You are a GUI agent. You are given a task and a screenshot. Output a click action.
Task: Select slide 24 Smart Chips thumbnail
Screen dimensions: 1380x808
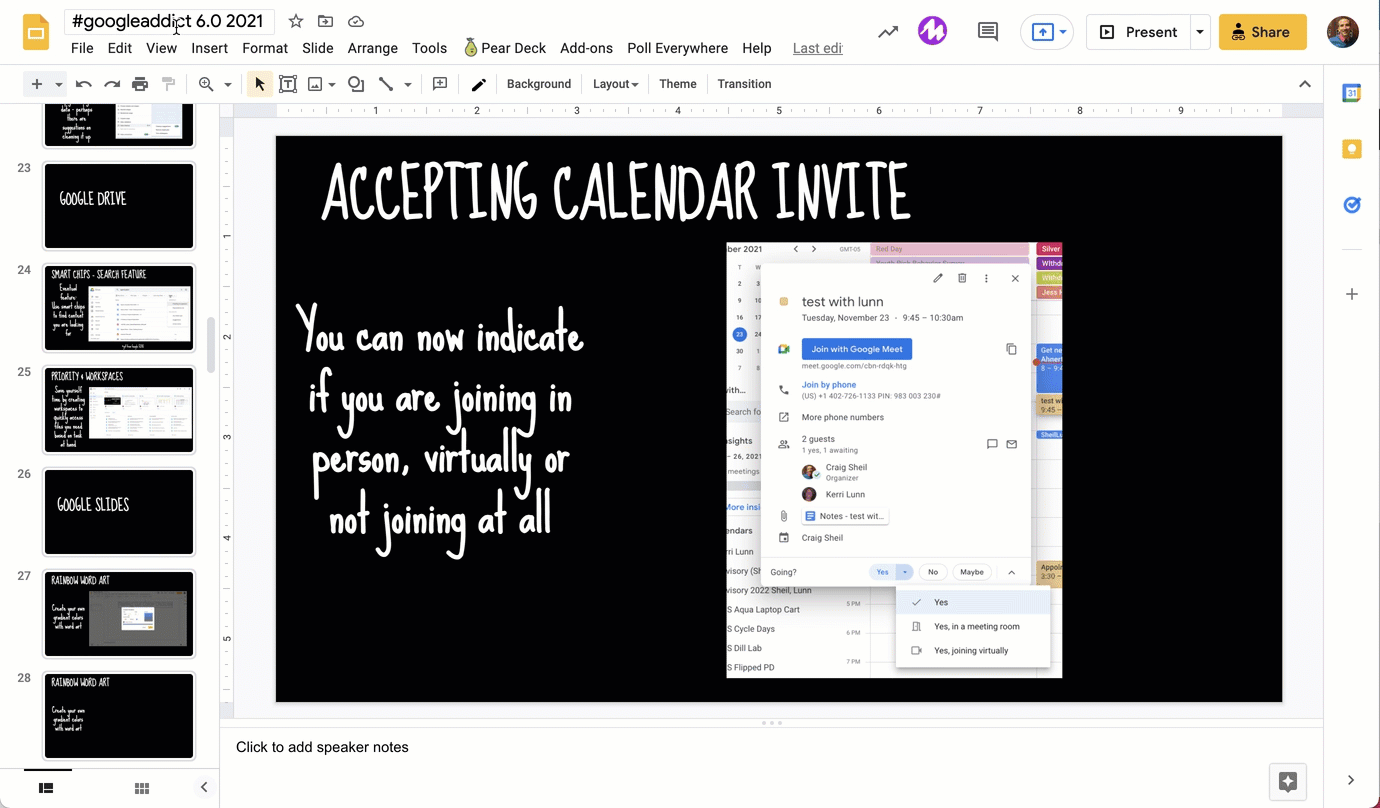(x=119, y=308)
